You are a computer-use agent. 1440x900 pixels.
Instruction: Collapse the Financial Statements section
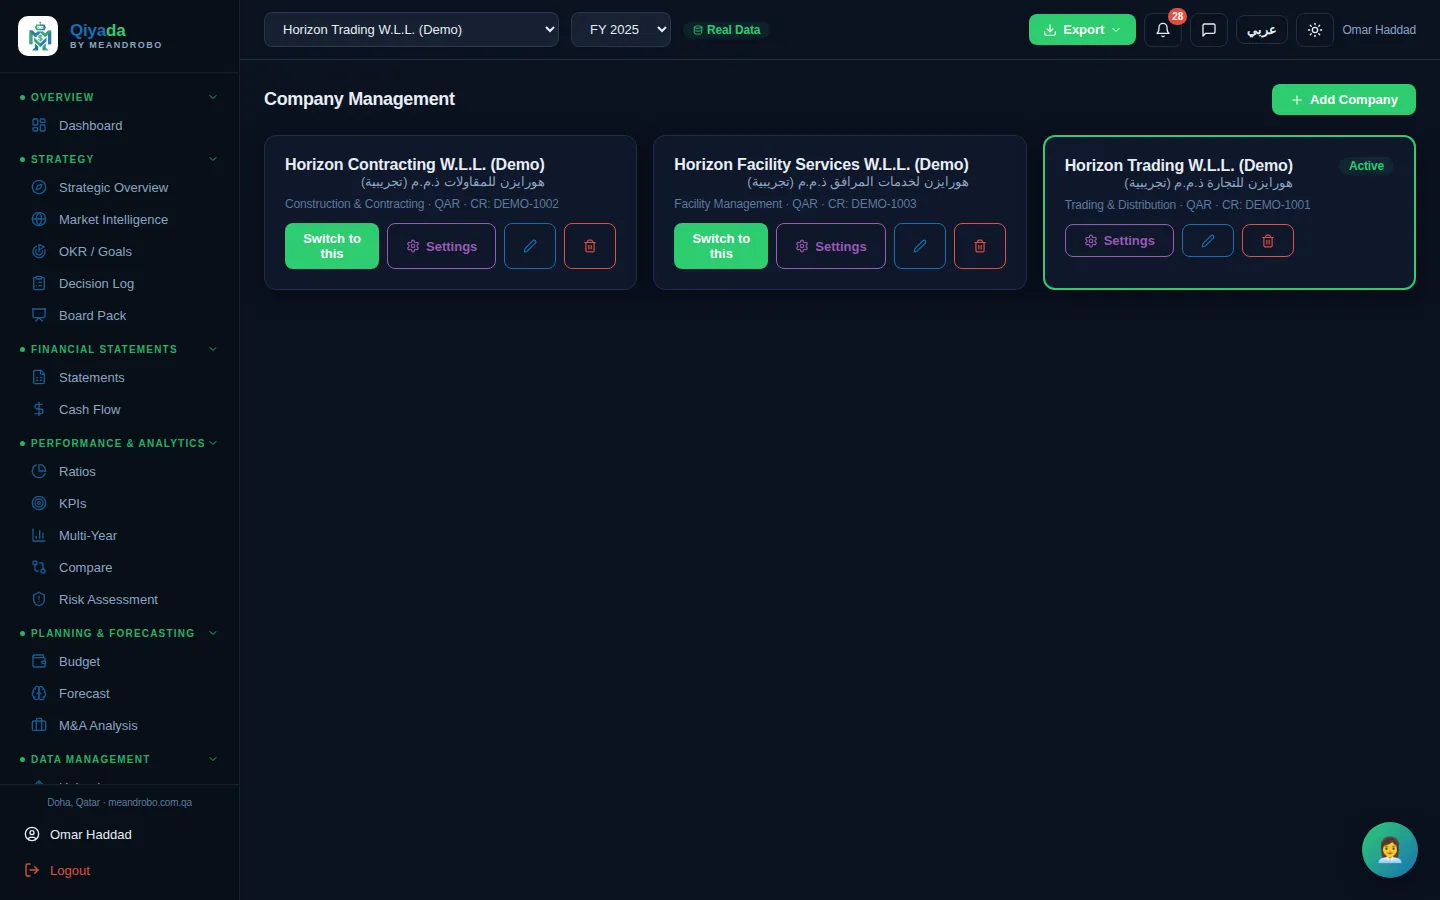[x=213, y=349]
